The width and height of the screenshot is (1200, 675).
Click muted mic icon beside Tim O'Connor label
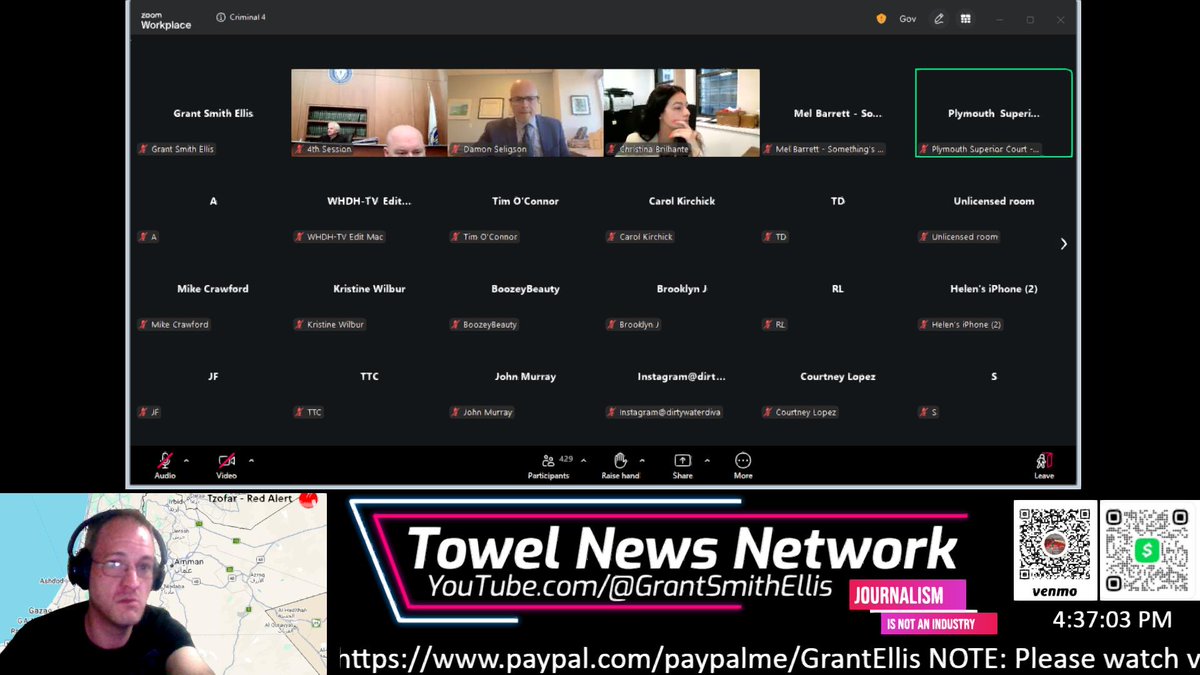coord(455,237)
